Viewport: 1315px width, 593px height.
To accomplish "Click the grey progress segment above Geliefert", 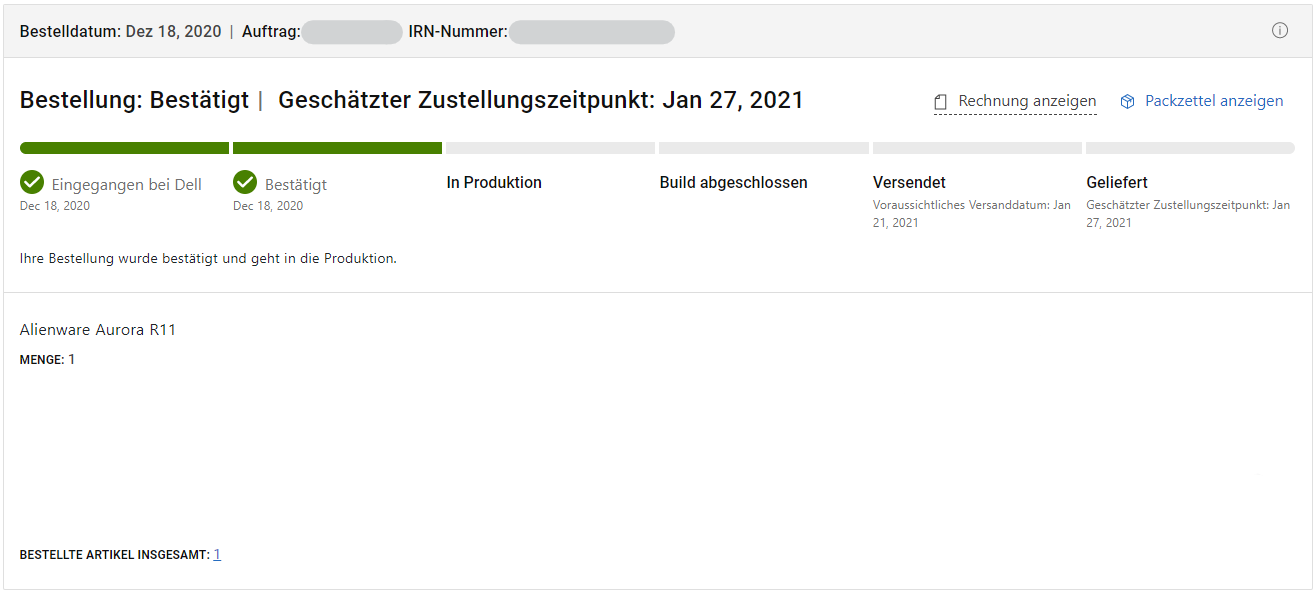I will (1190, 148).
